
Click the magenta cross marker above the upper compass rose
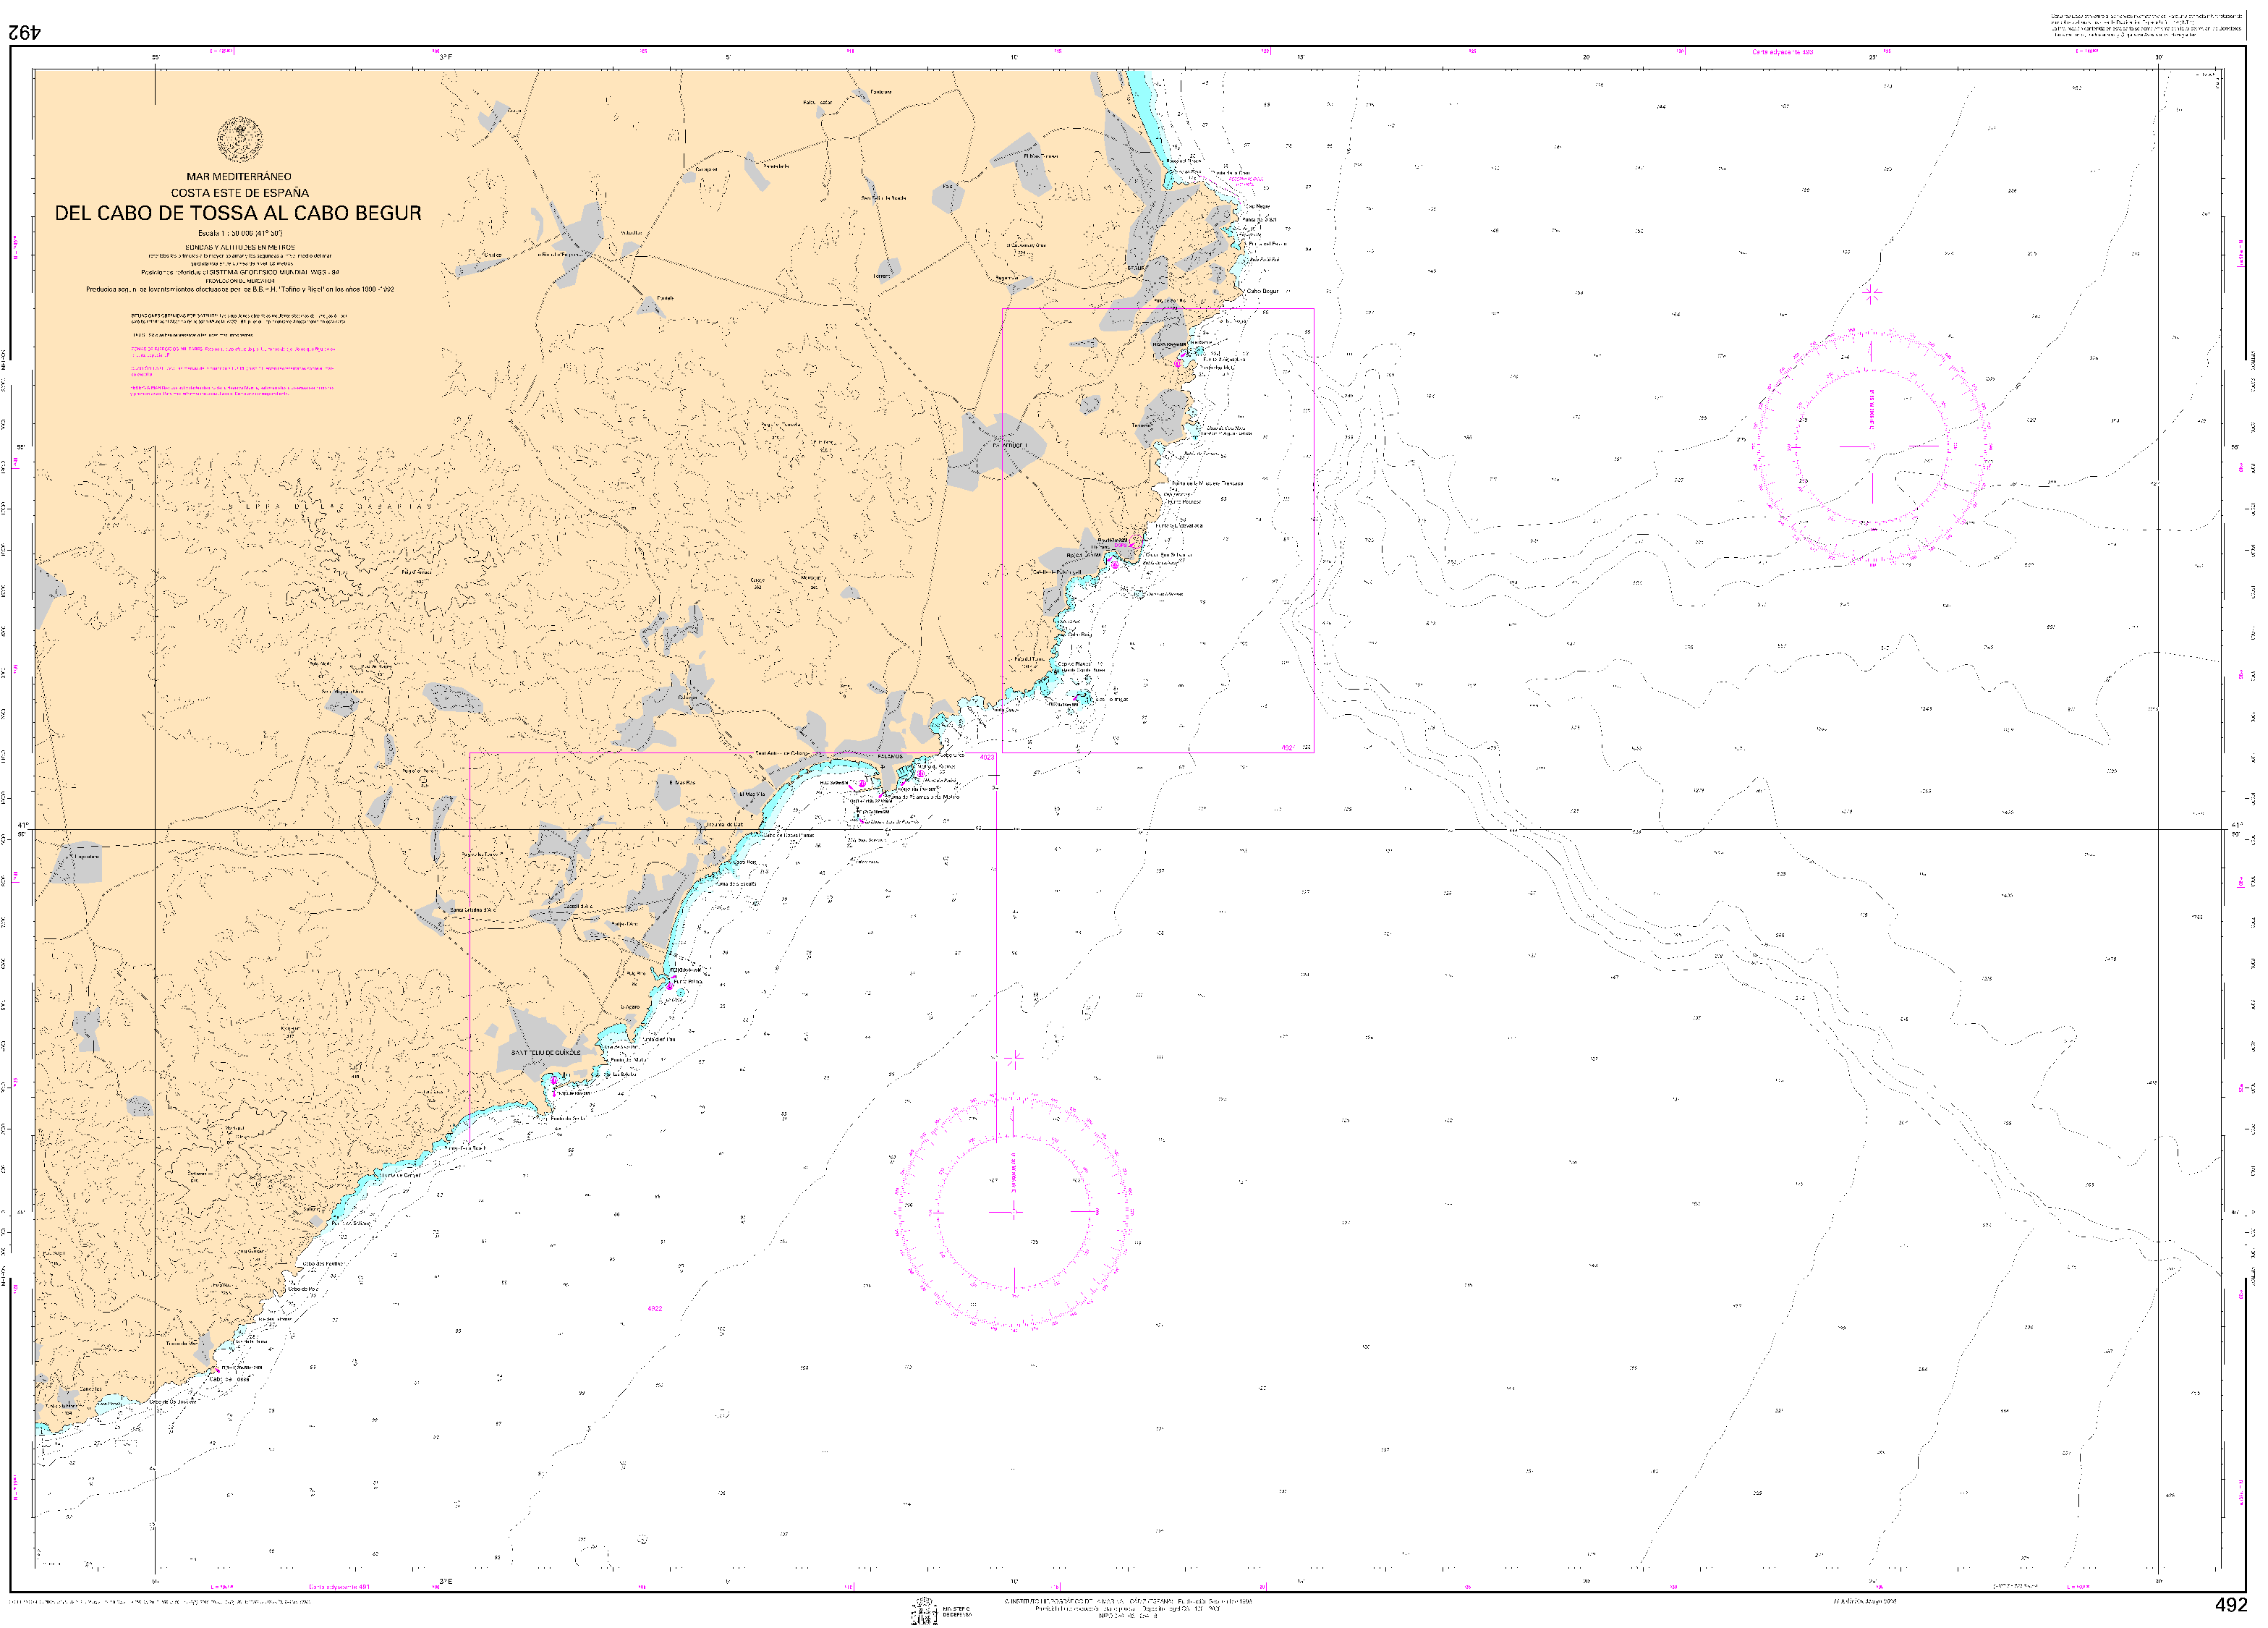pyautogui.click(x=1872, y=294)
